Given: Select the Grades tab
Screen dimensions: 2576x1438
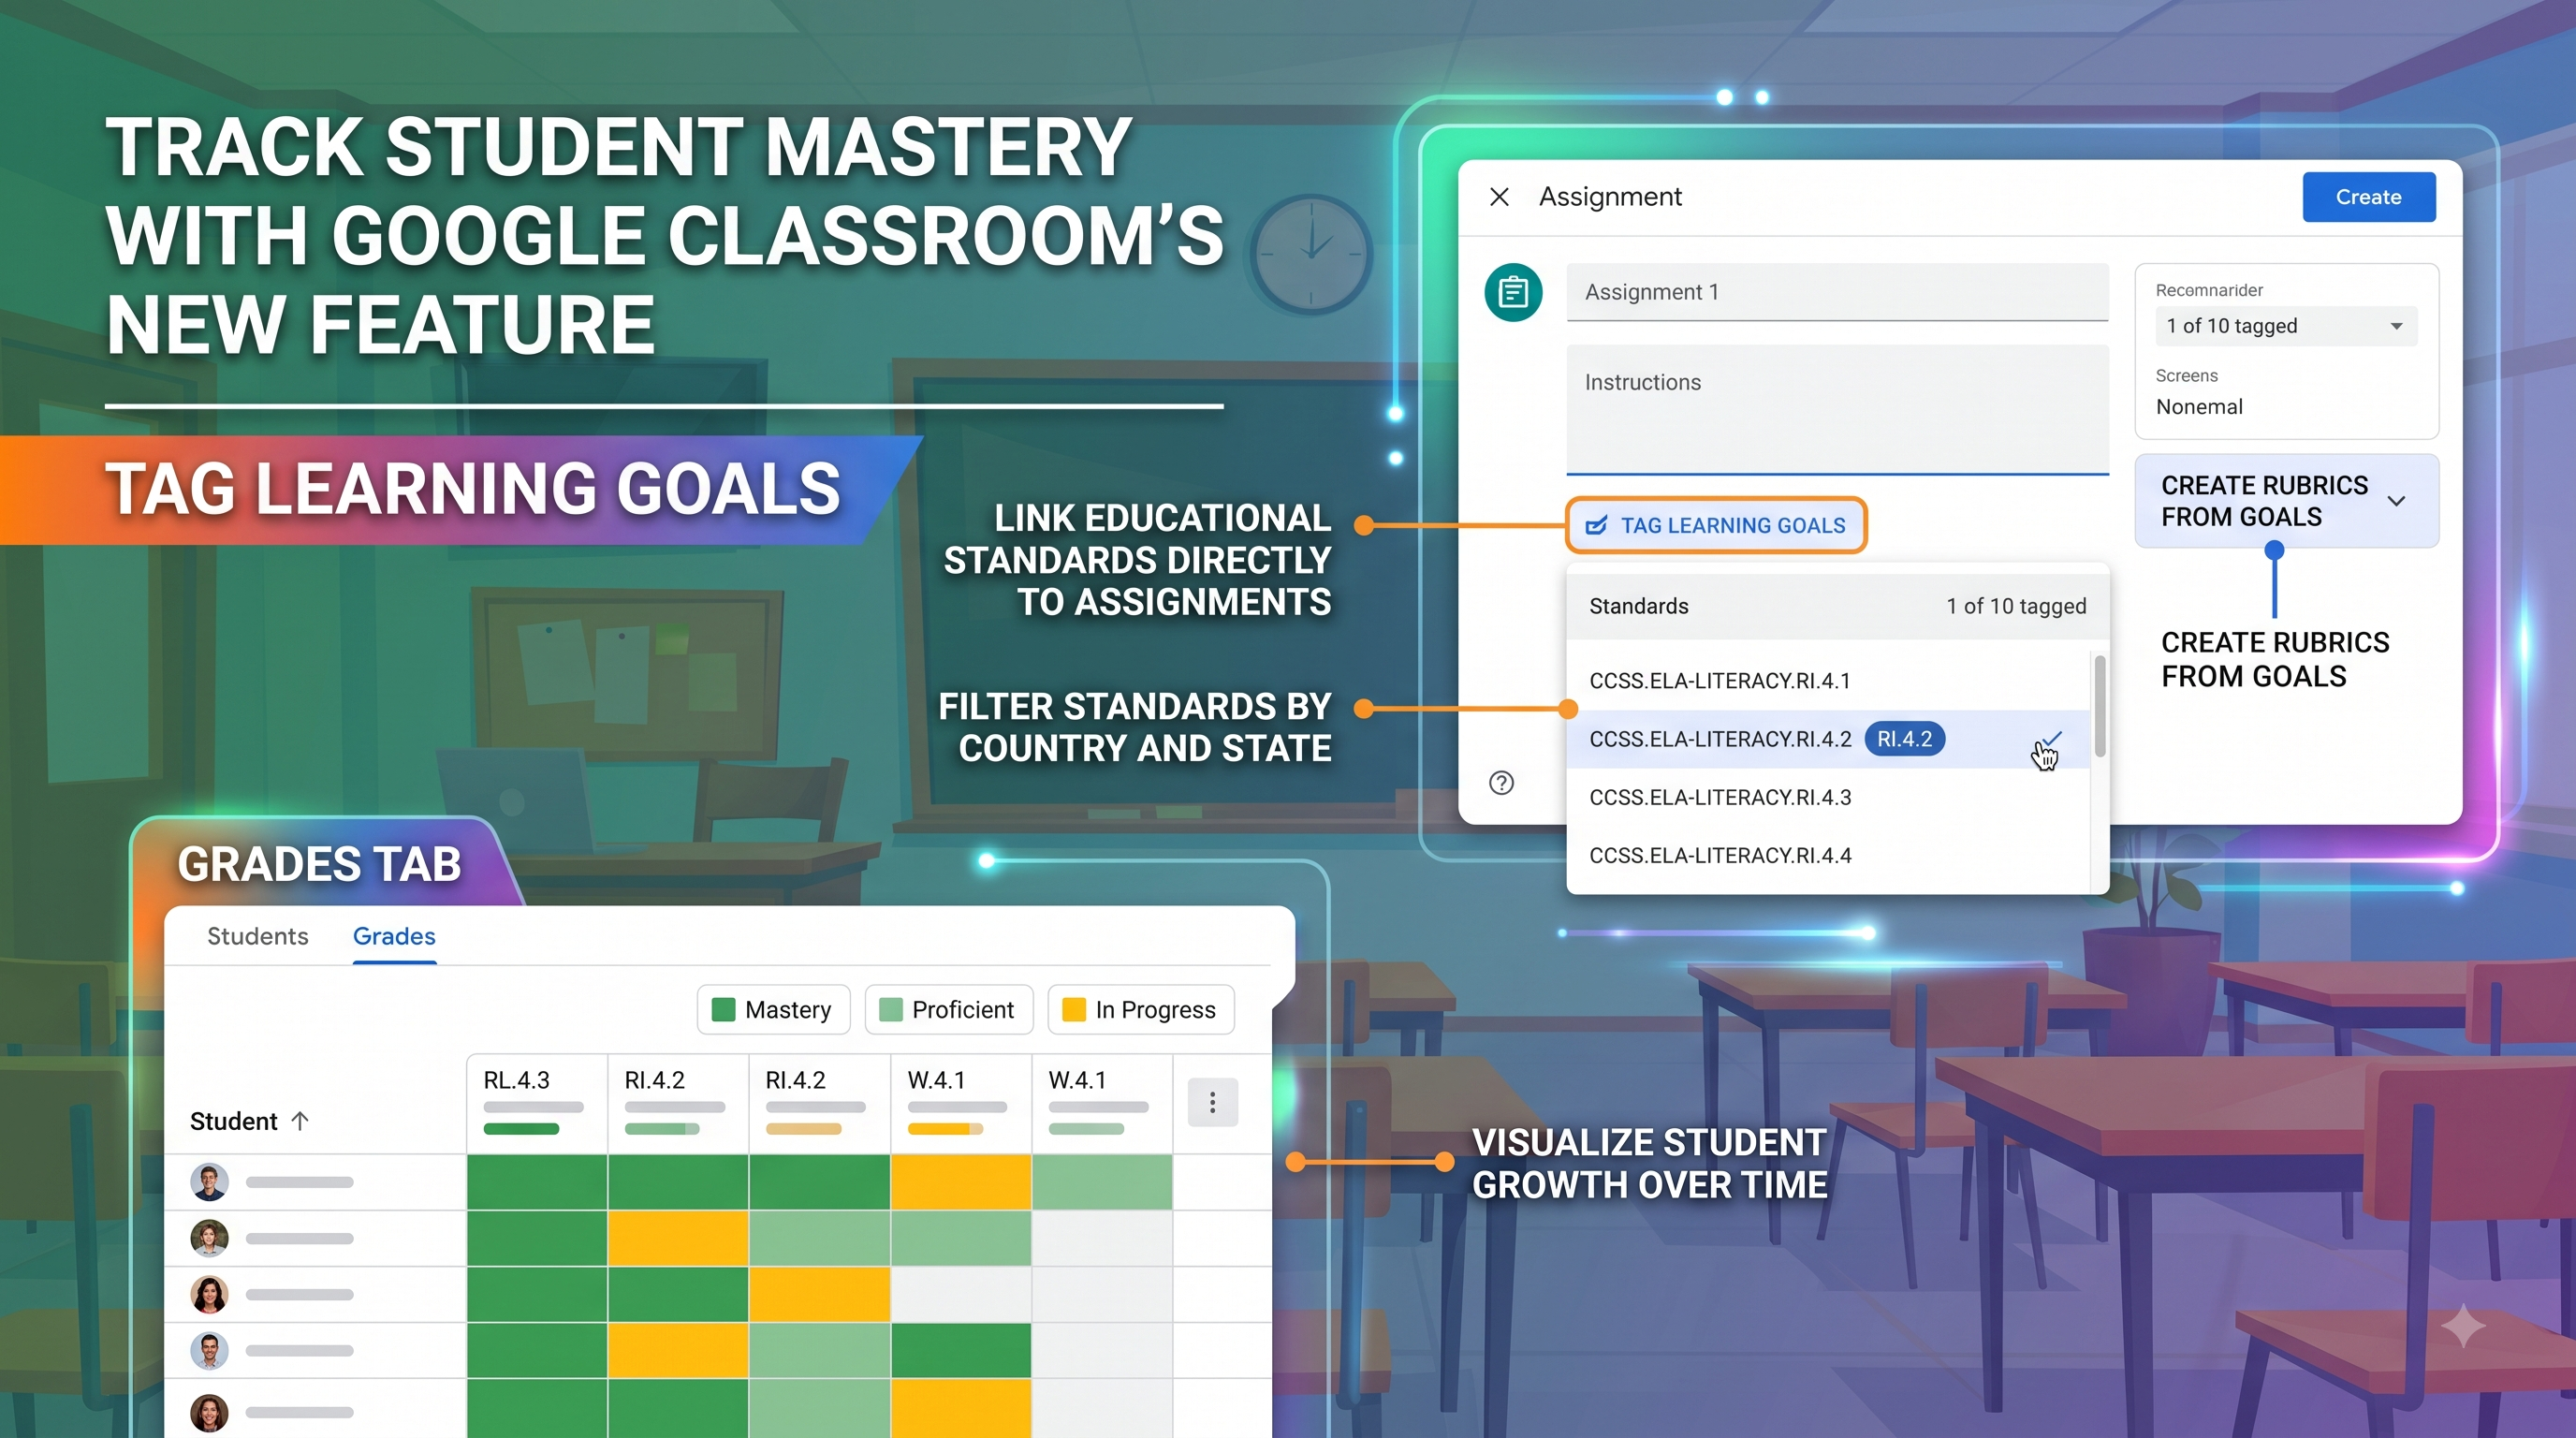Looking at the screenshot, I should (394, 936).
